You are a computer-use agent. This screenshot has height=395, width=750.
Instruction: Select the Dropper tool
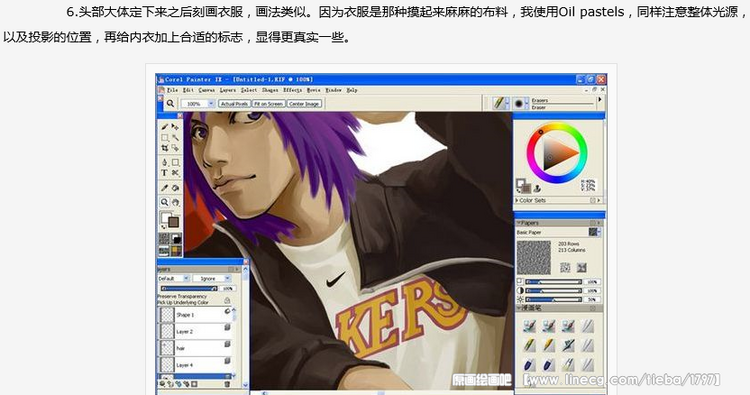165,188
